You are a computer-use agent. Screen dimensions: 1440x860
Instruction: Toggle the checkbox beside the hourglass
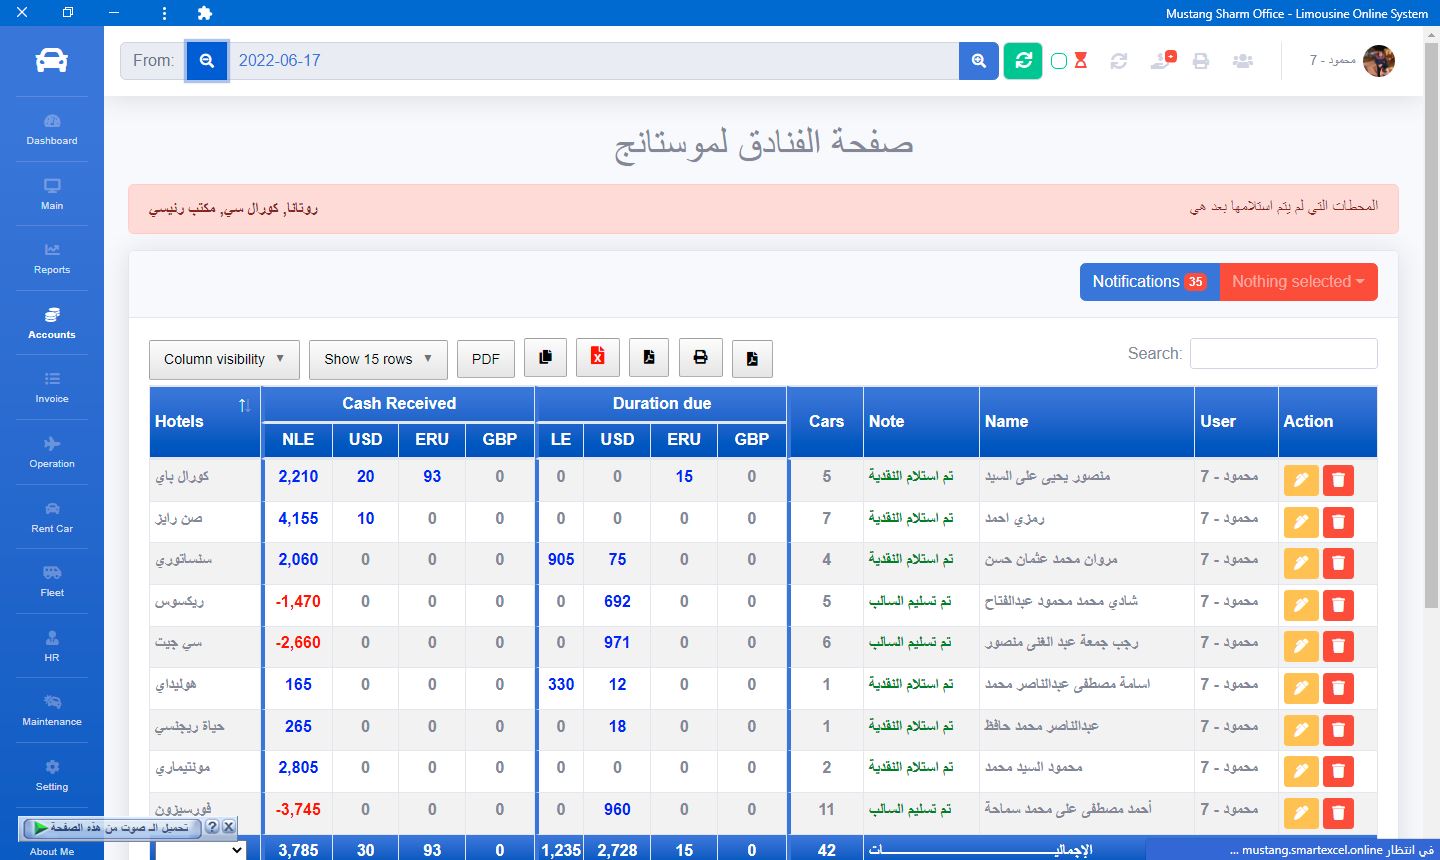click(1059, 62)
